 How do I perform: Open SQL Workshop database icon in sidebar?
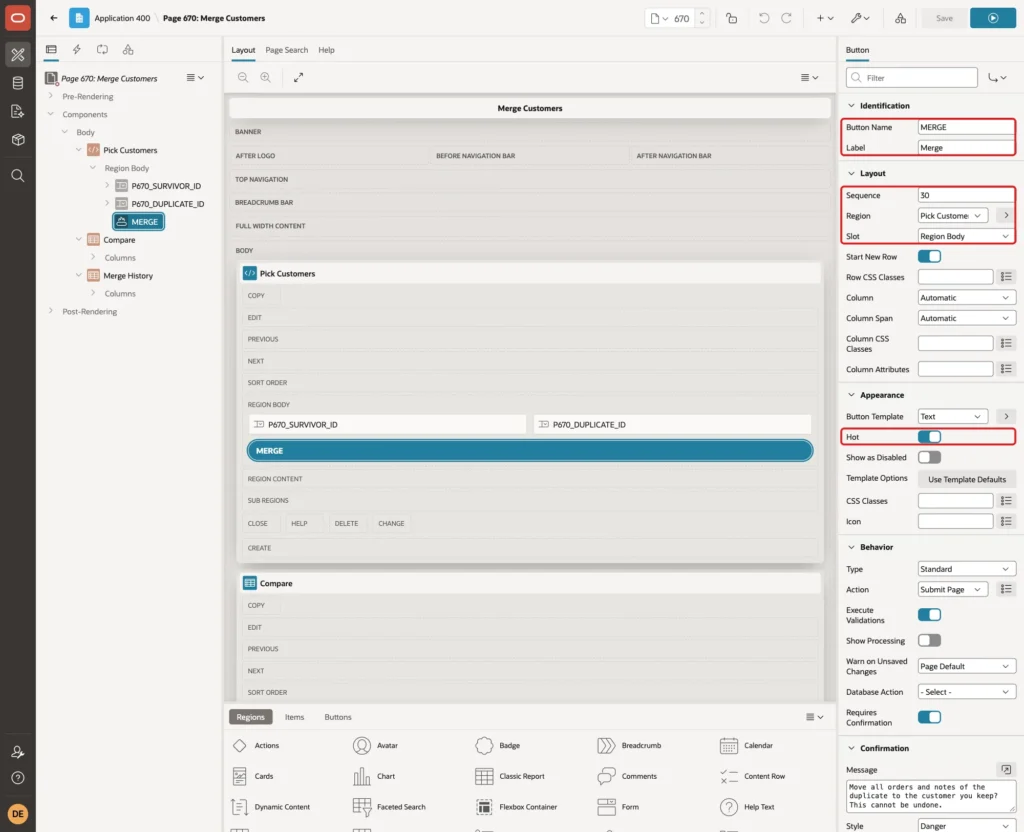(x=18, y=83)
